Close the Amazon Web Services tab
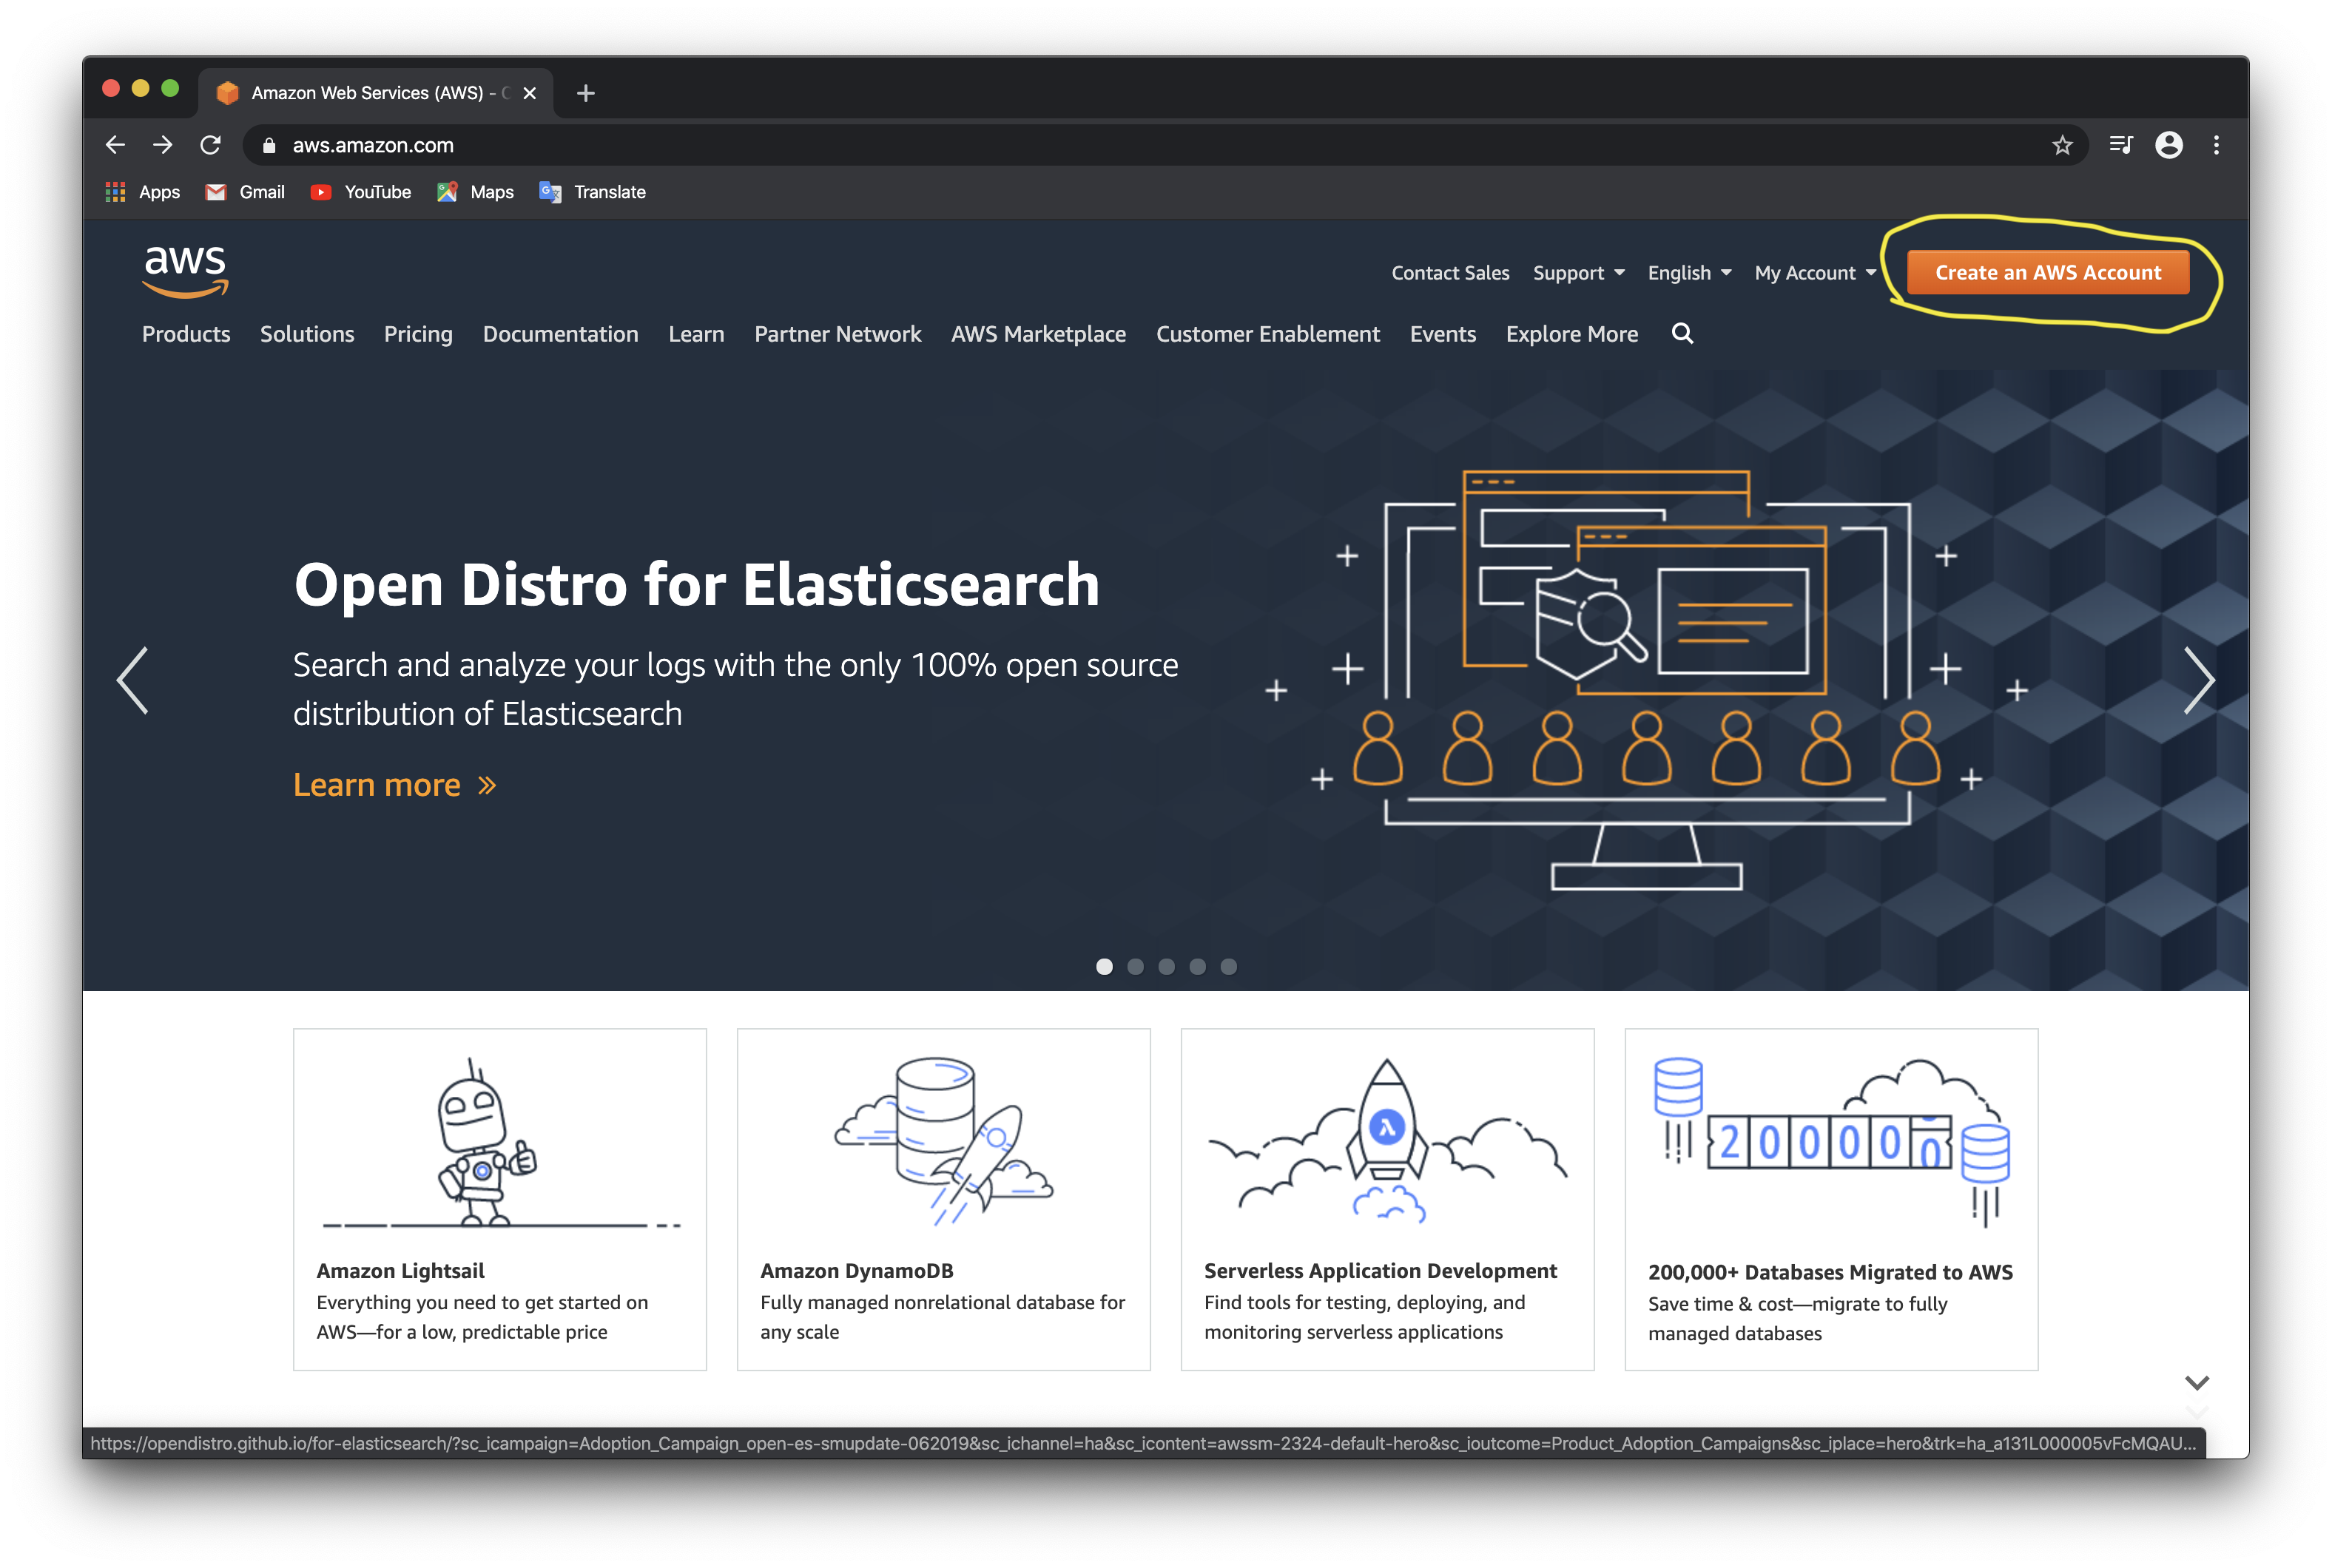 click(530, 93)
